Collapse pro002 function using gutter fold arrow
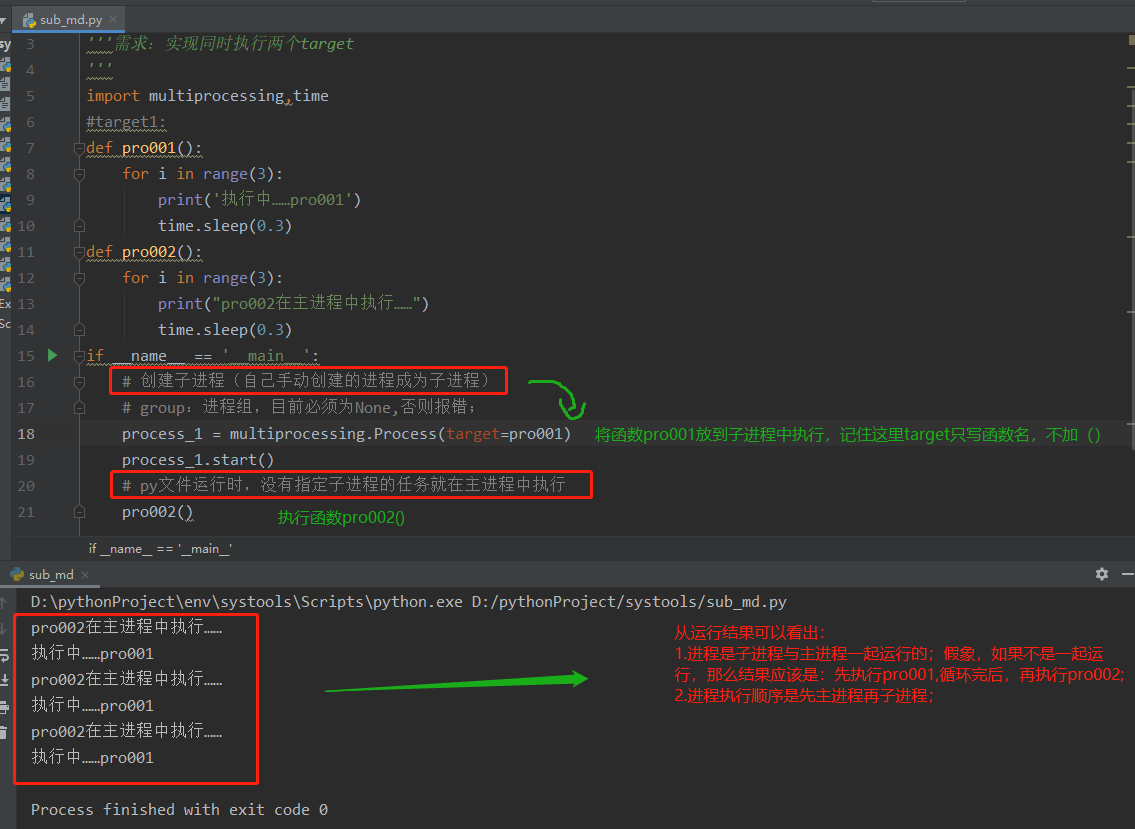This screenshot has height=829, width=1135. click(x=79, y=252)
